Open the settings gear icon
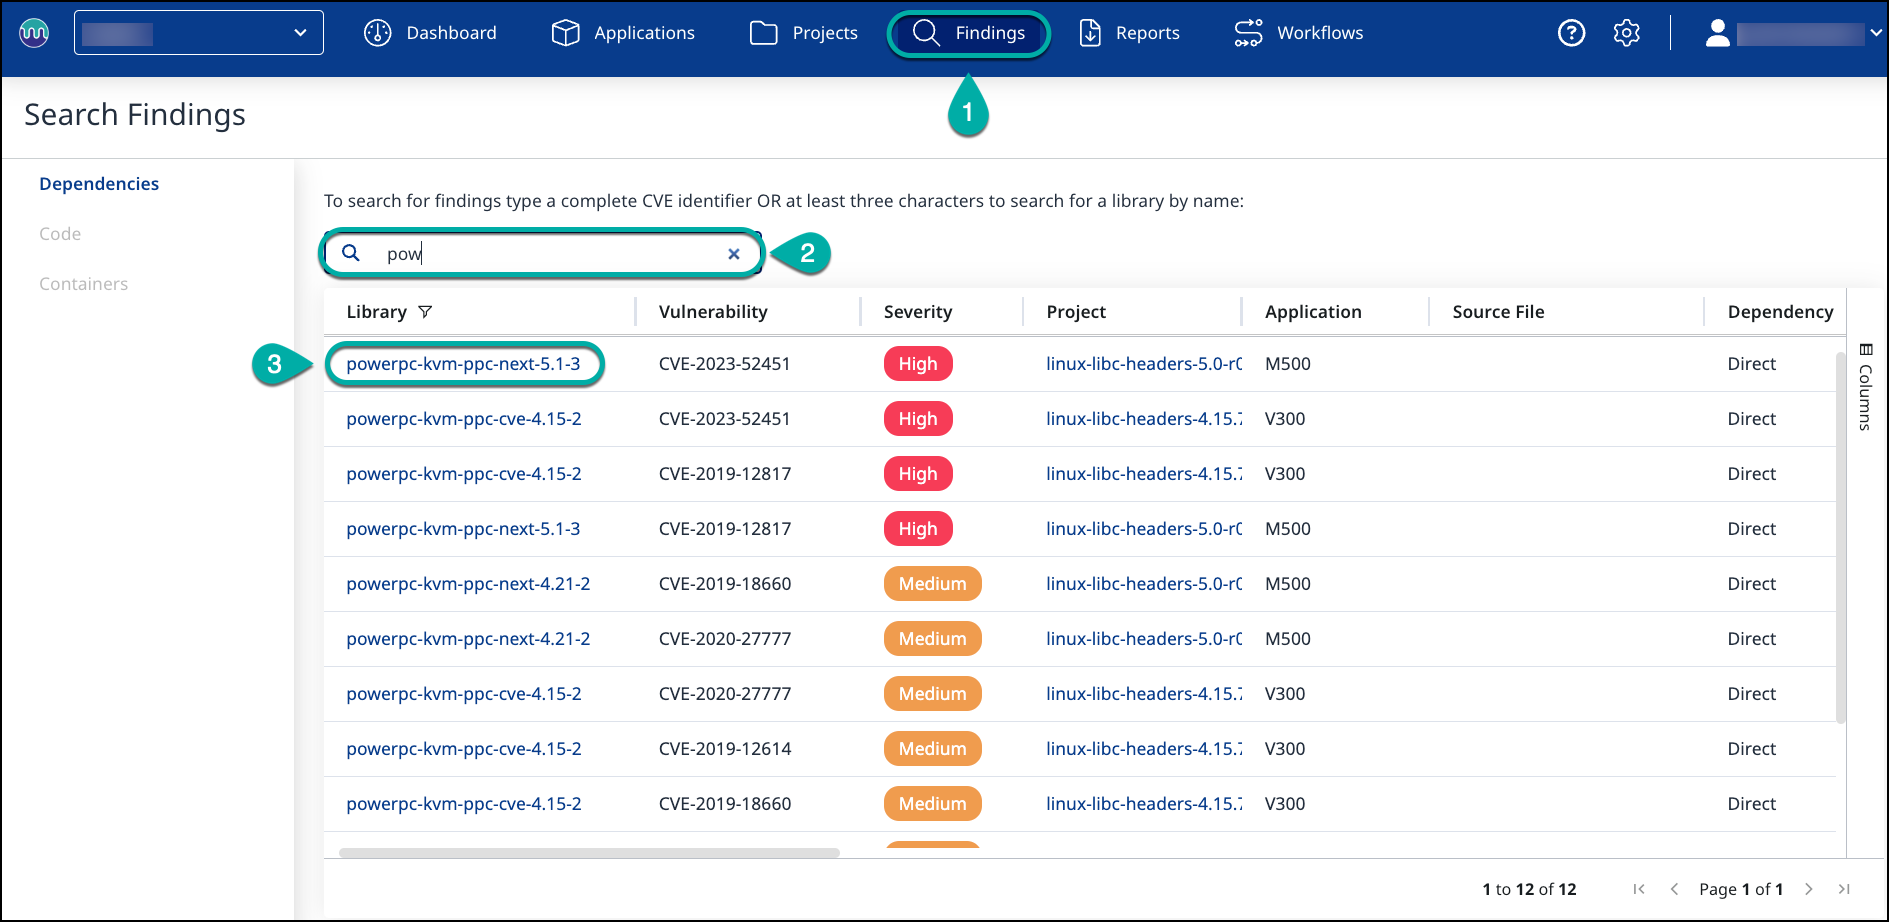This screenshot has width=1889, height=922. click(1627, 33)
